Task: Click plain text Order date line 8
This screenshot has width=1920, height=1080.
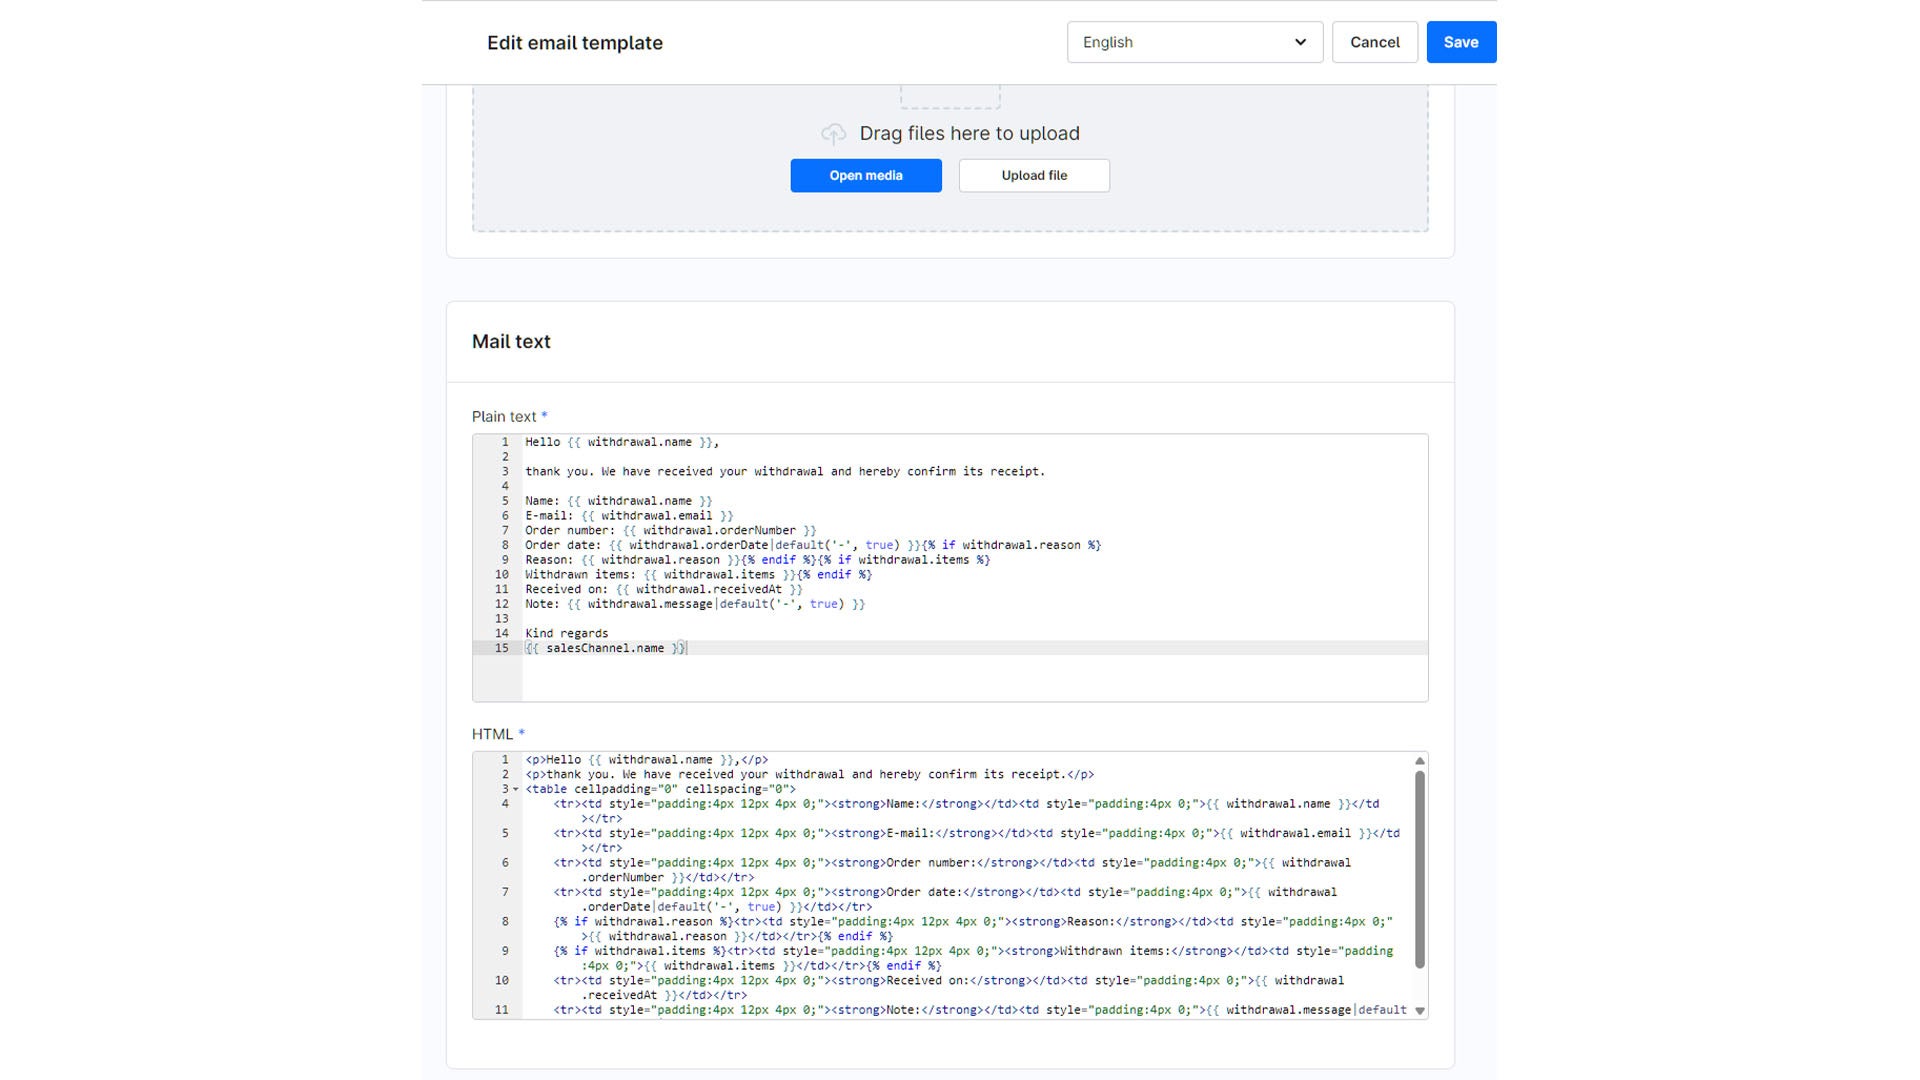Action: (813, 545)
